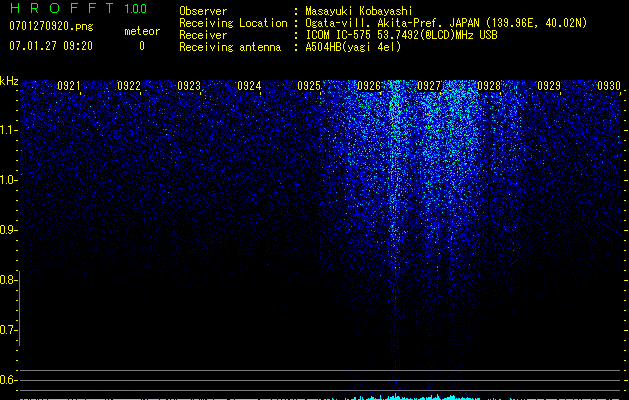Click the HROFFT 1.0.0 title text
Image resolution: width=629 pixels, height=400 pixels.
tap(79, 8)
